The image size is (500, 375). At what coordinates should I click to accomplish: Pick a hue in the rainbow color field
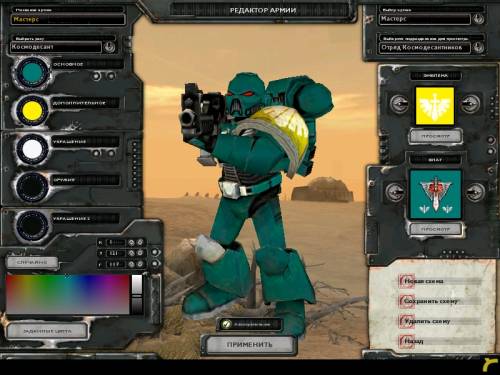tap(68, 294)
